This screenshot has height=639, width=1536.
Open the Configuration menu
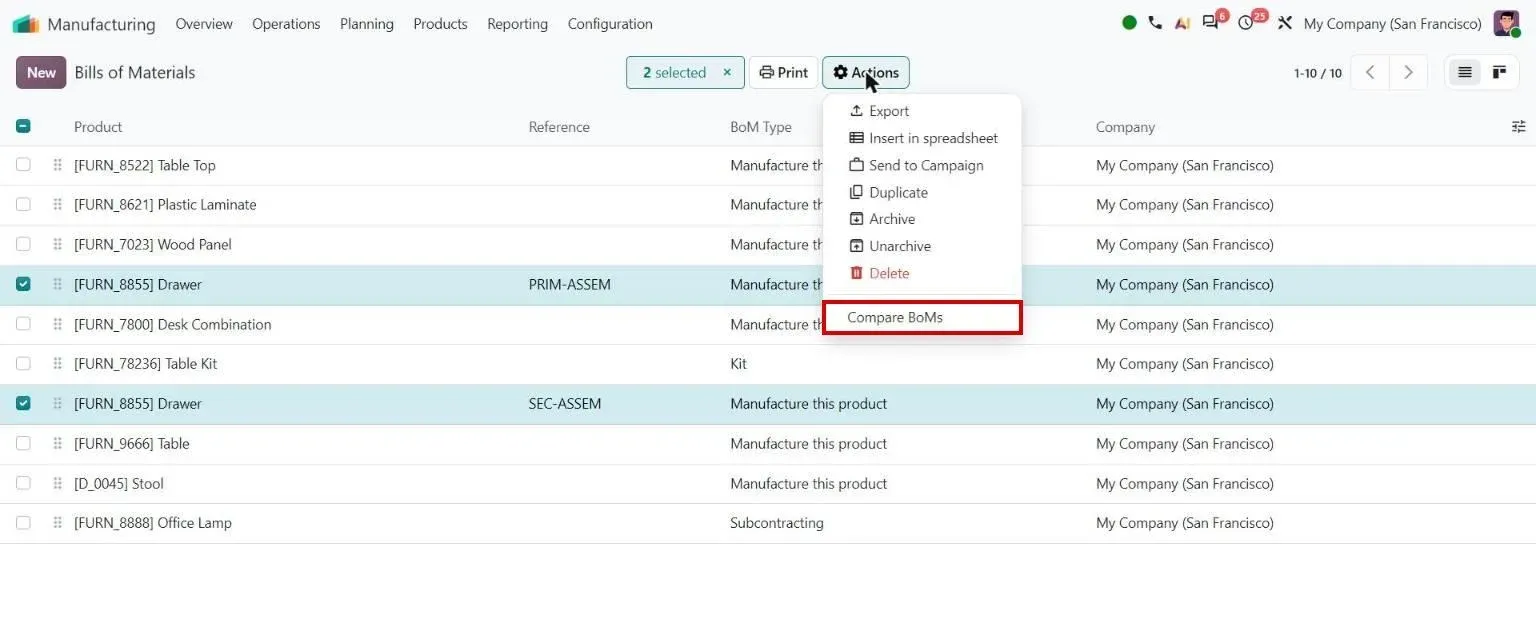point(610,24)
